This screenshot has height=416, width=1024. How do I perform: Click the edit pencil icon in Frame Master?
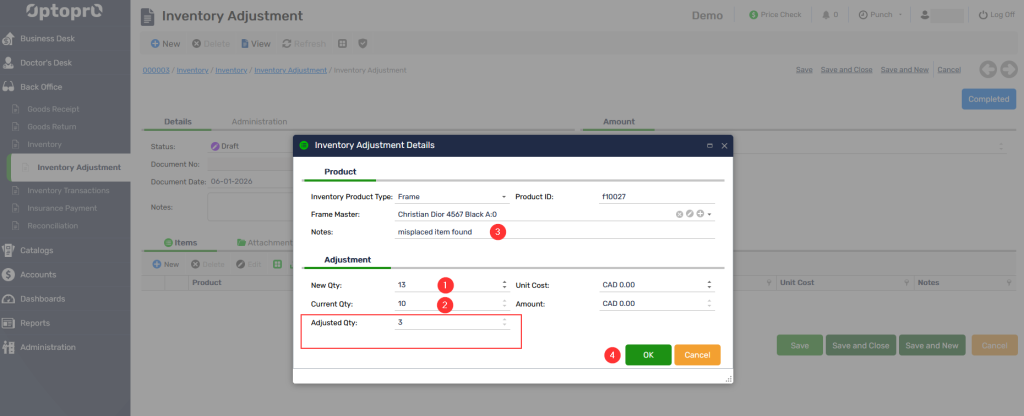pos(690,214)
